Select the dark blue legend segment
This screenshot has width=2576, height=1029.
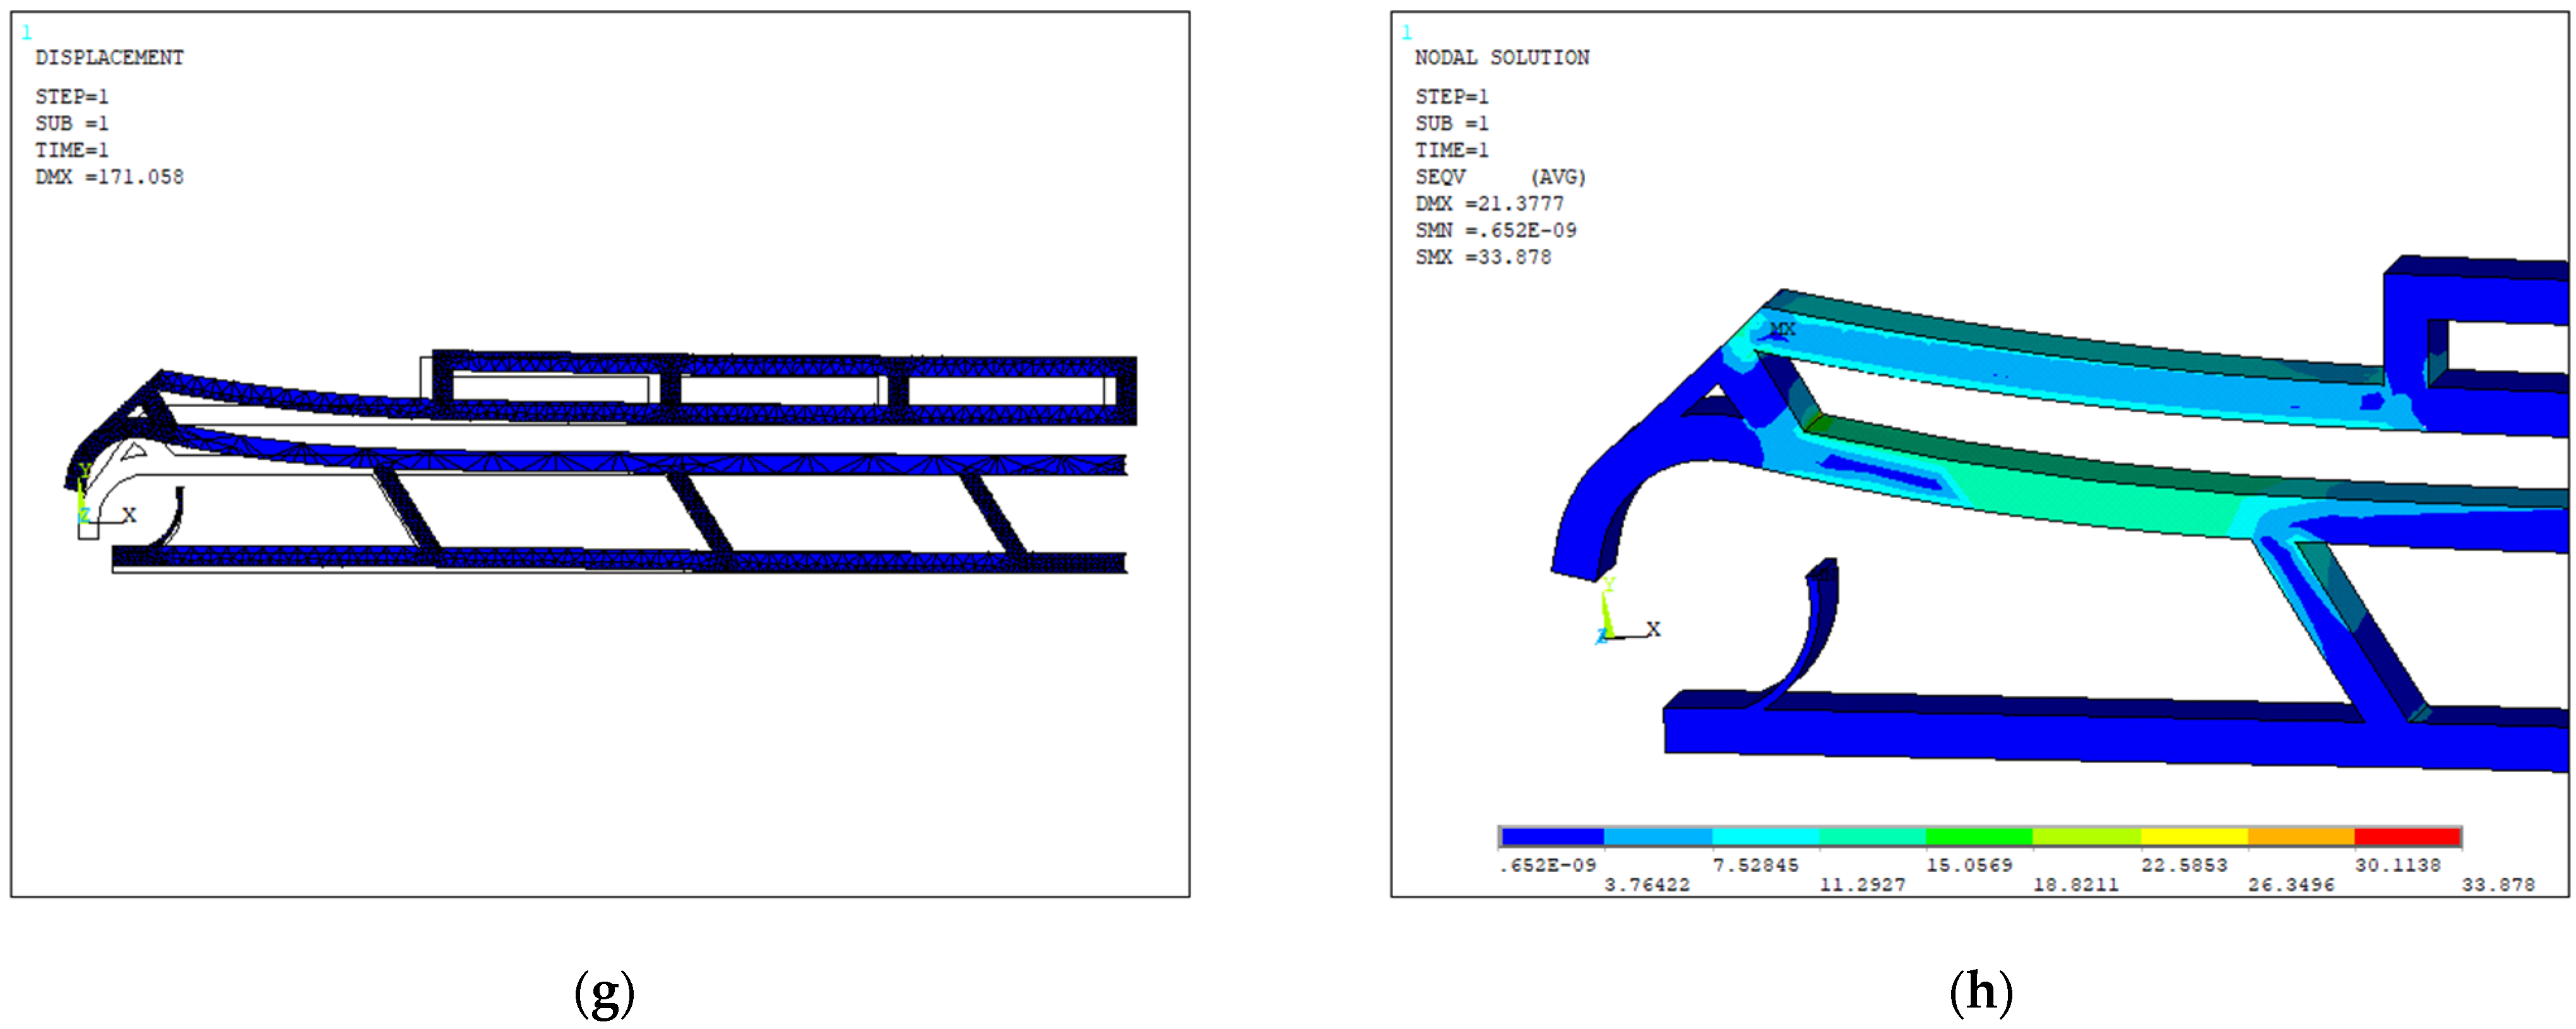[1552, 837]
